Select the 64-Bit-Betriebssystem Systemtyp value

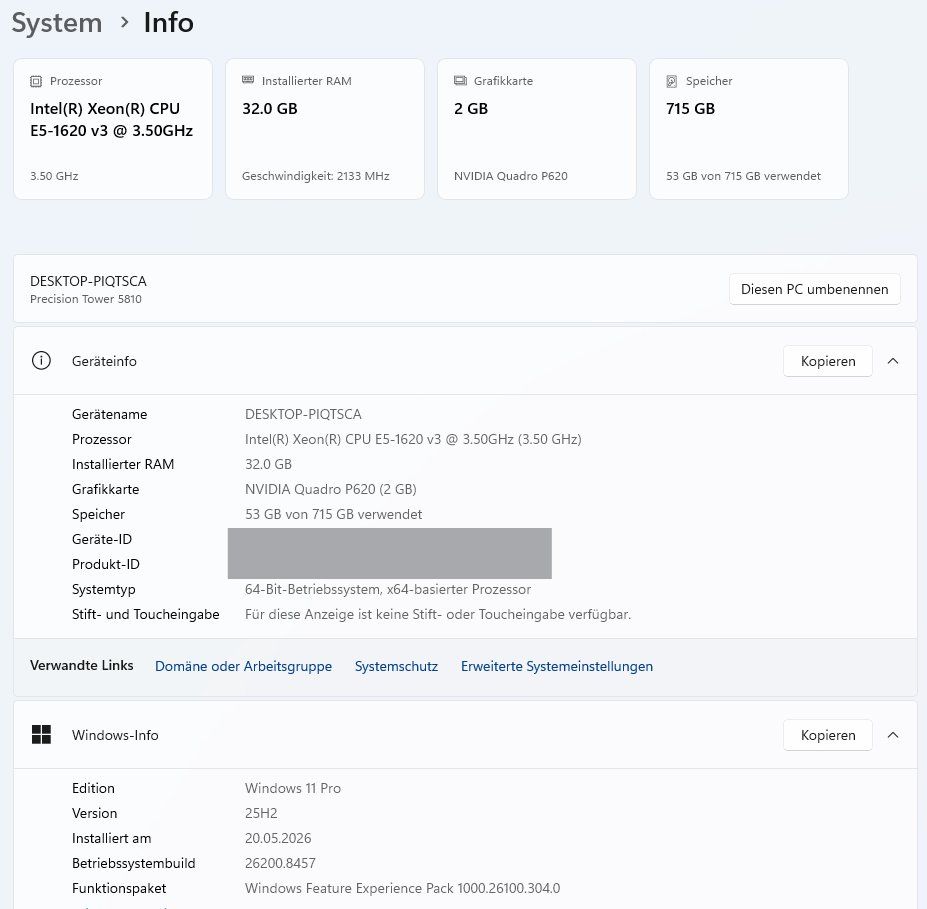[388, 589]
